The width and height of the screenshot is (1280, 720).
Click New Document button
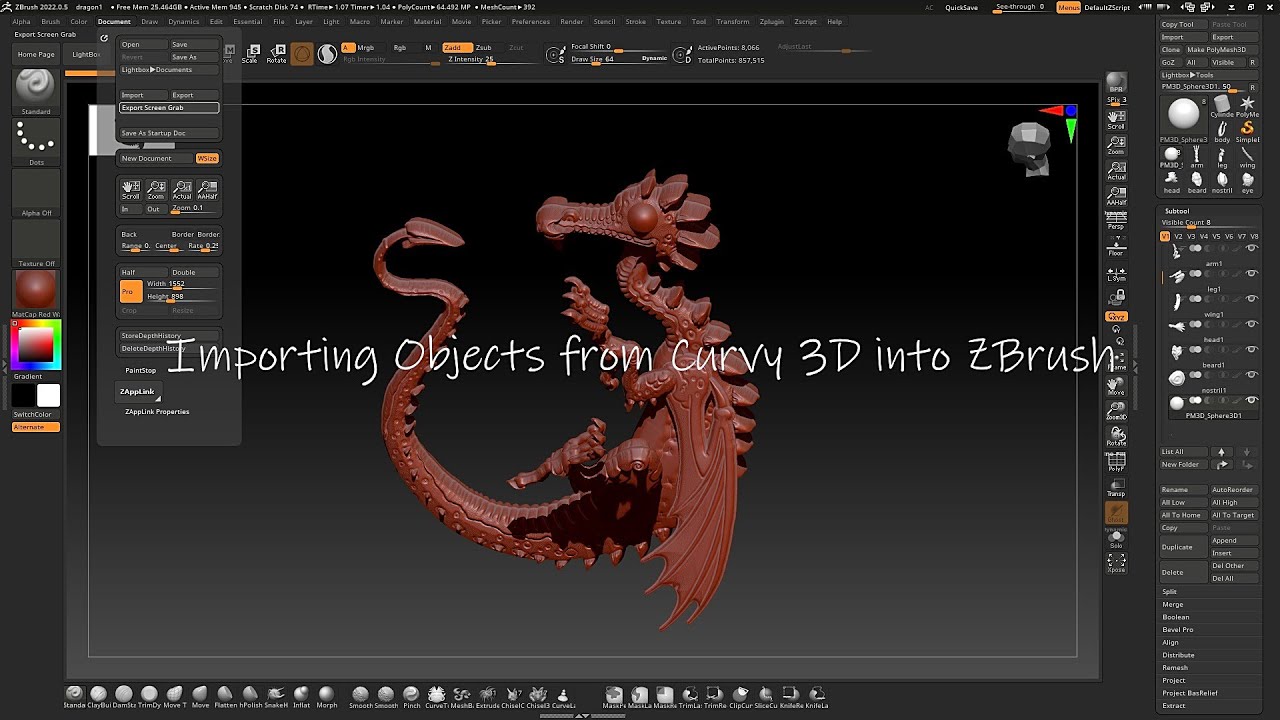tap(156, 158)
